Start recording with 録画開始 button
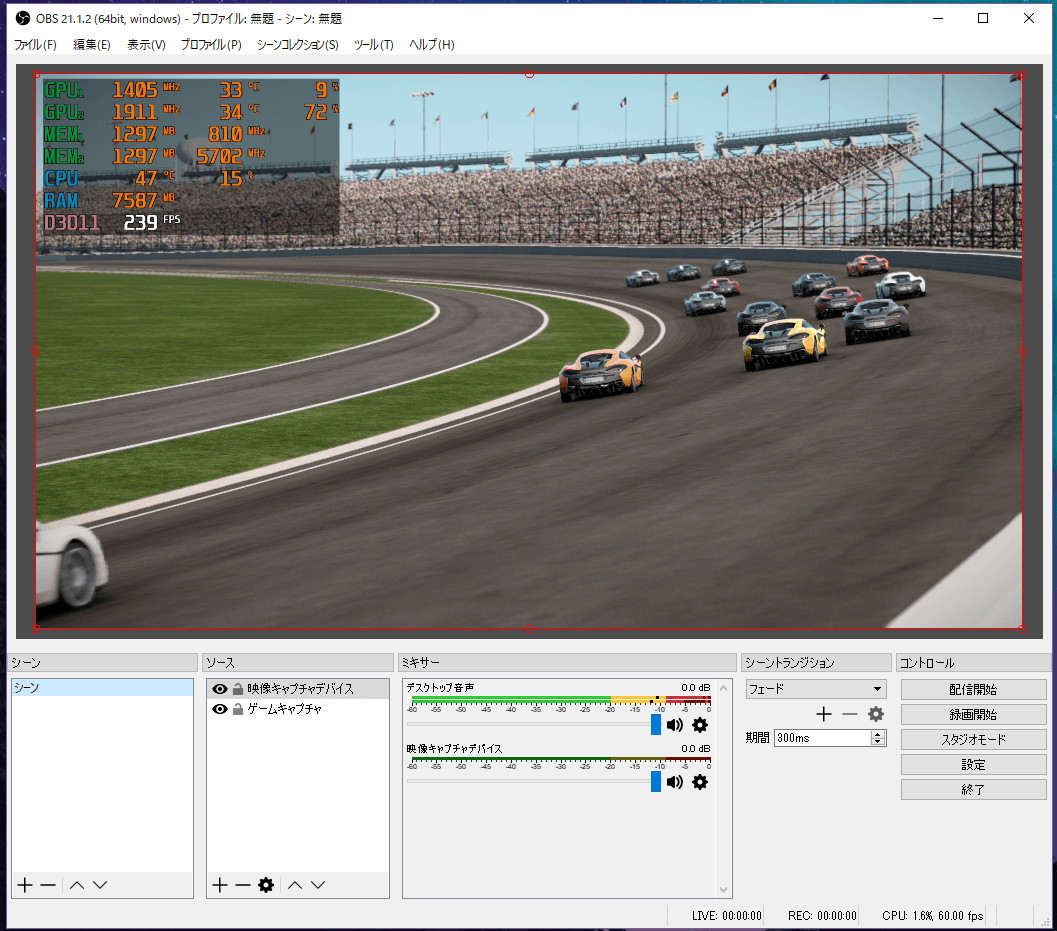 (973, 714)
